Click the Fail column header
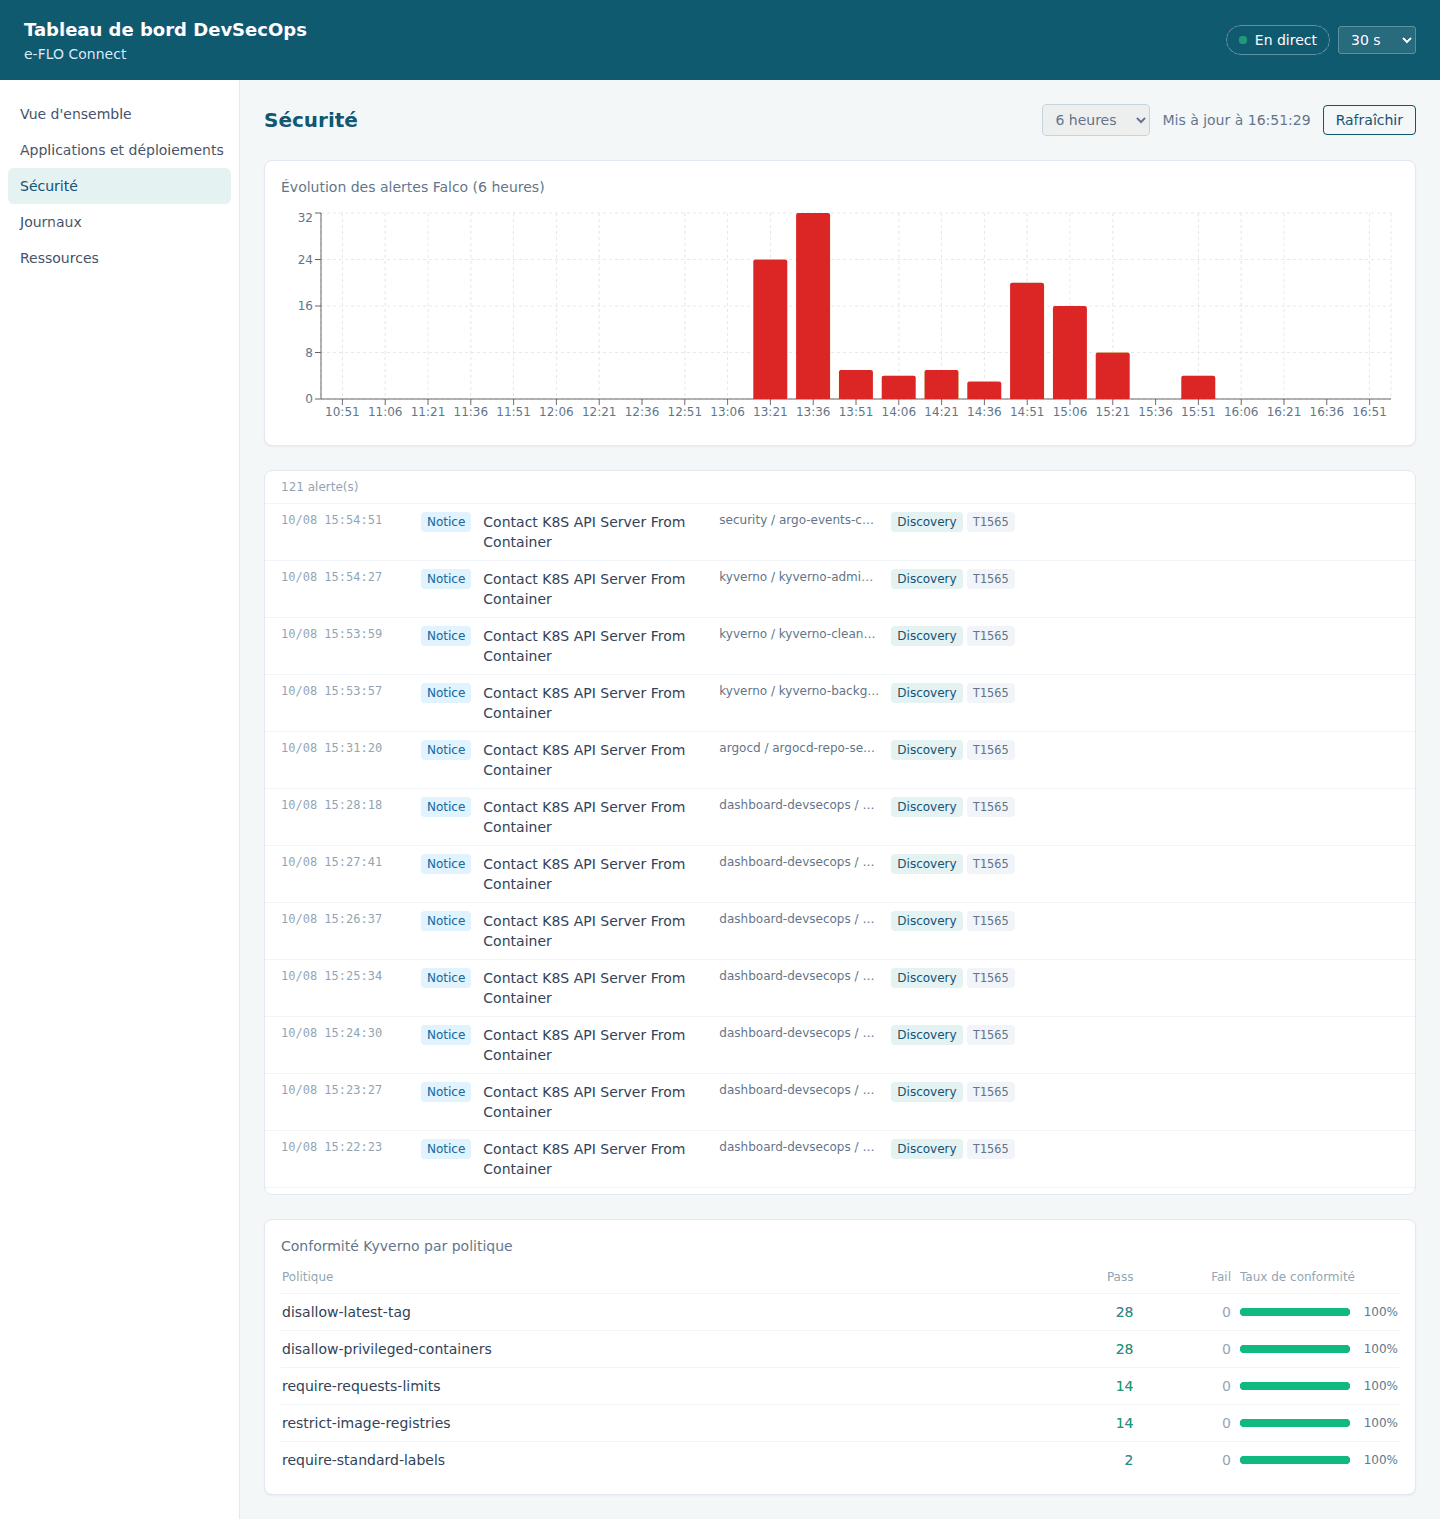Image resolution: width=1440 pixels, height=1519 pixels. tap(1221, 1277)
